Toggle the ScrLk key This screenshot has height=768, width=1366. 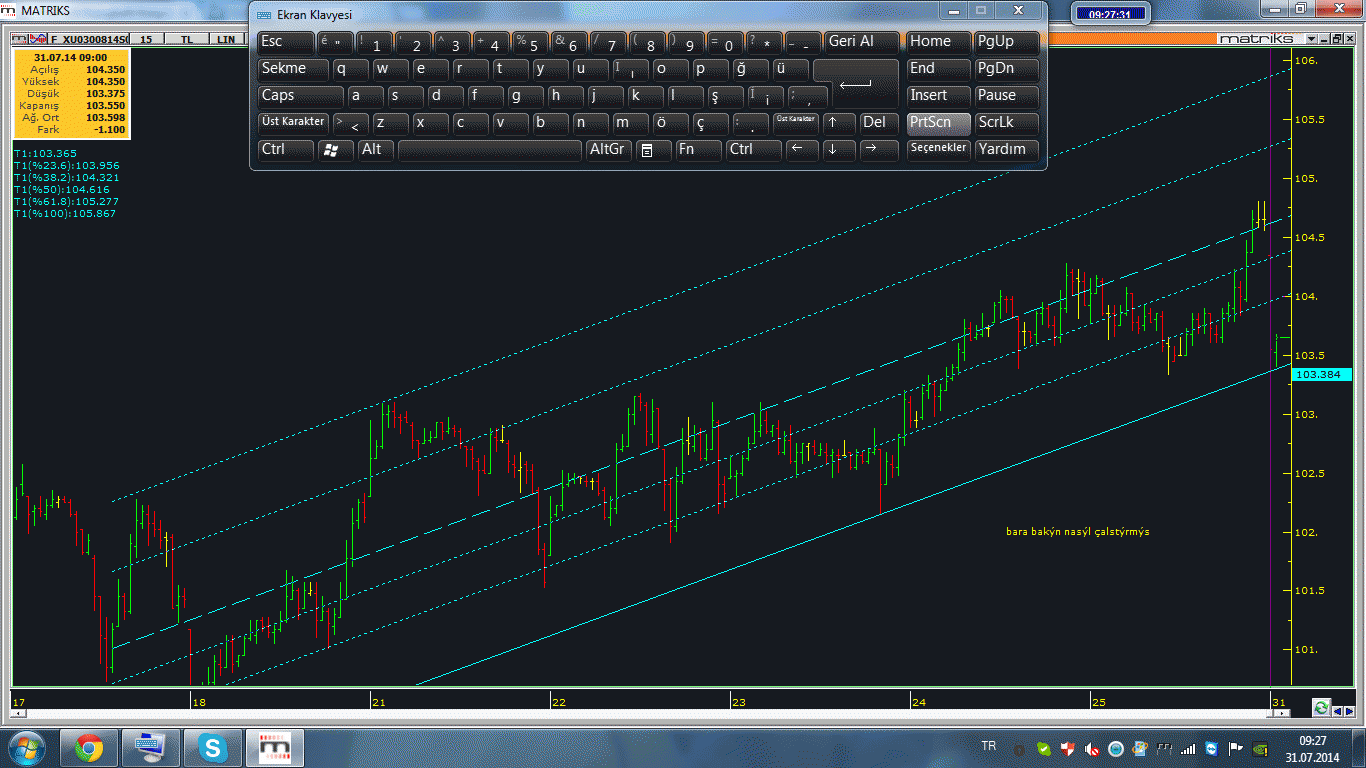1006,122
